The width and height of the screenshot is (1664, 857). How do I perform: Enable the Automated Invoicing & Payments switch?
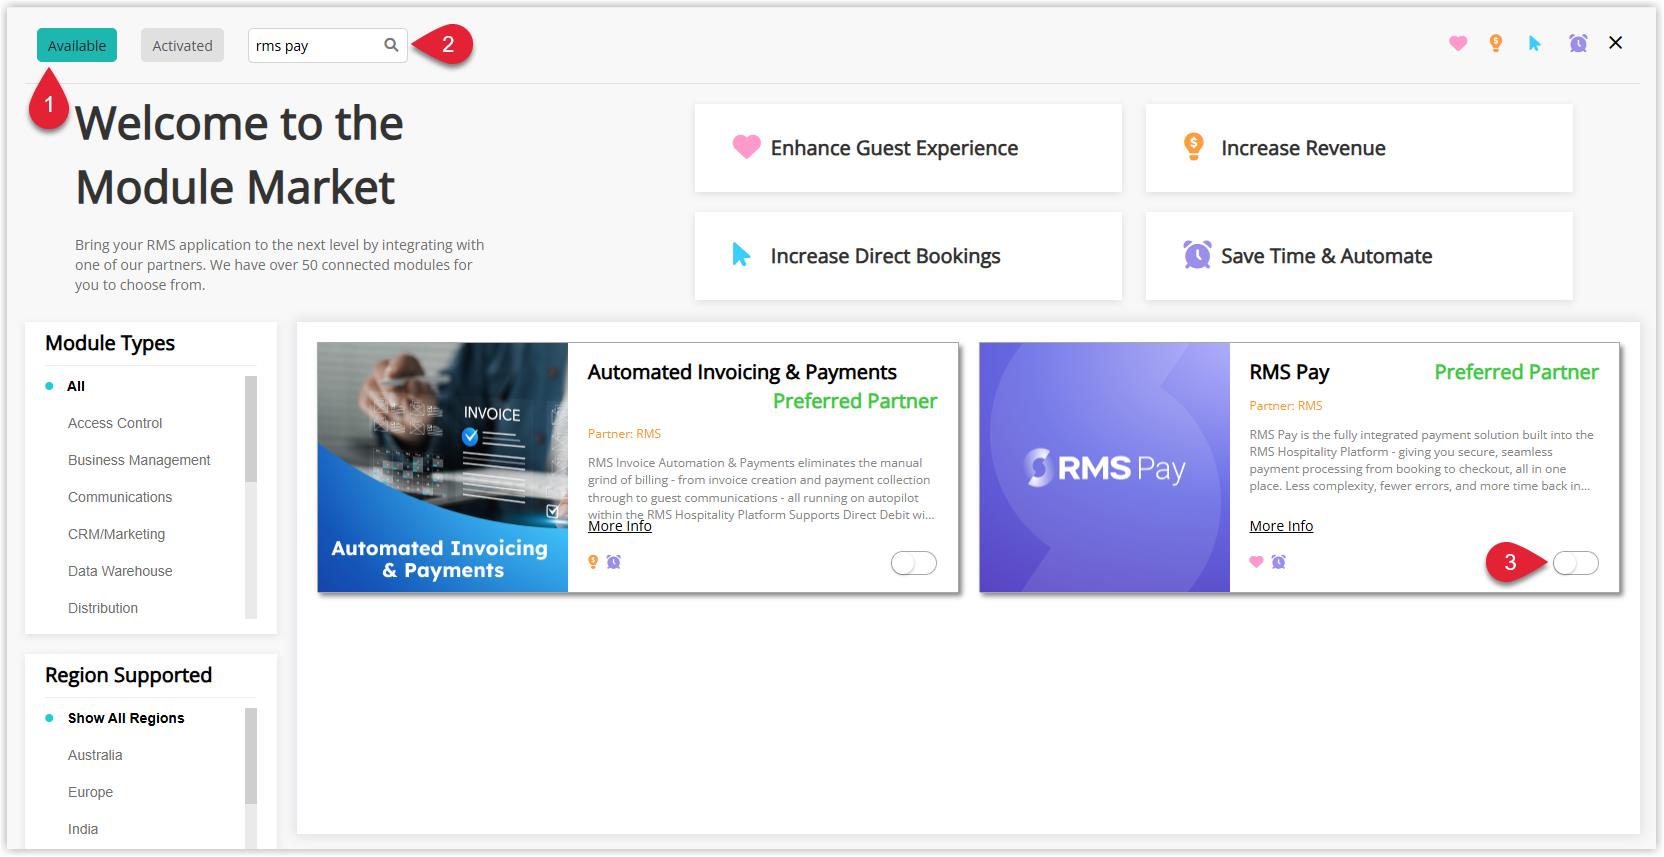click(x=913, y=563)
